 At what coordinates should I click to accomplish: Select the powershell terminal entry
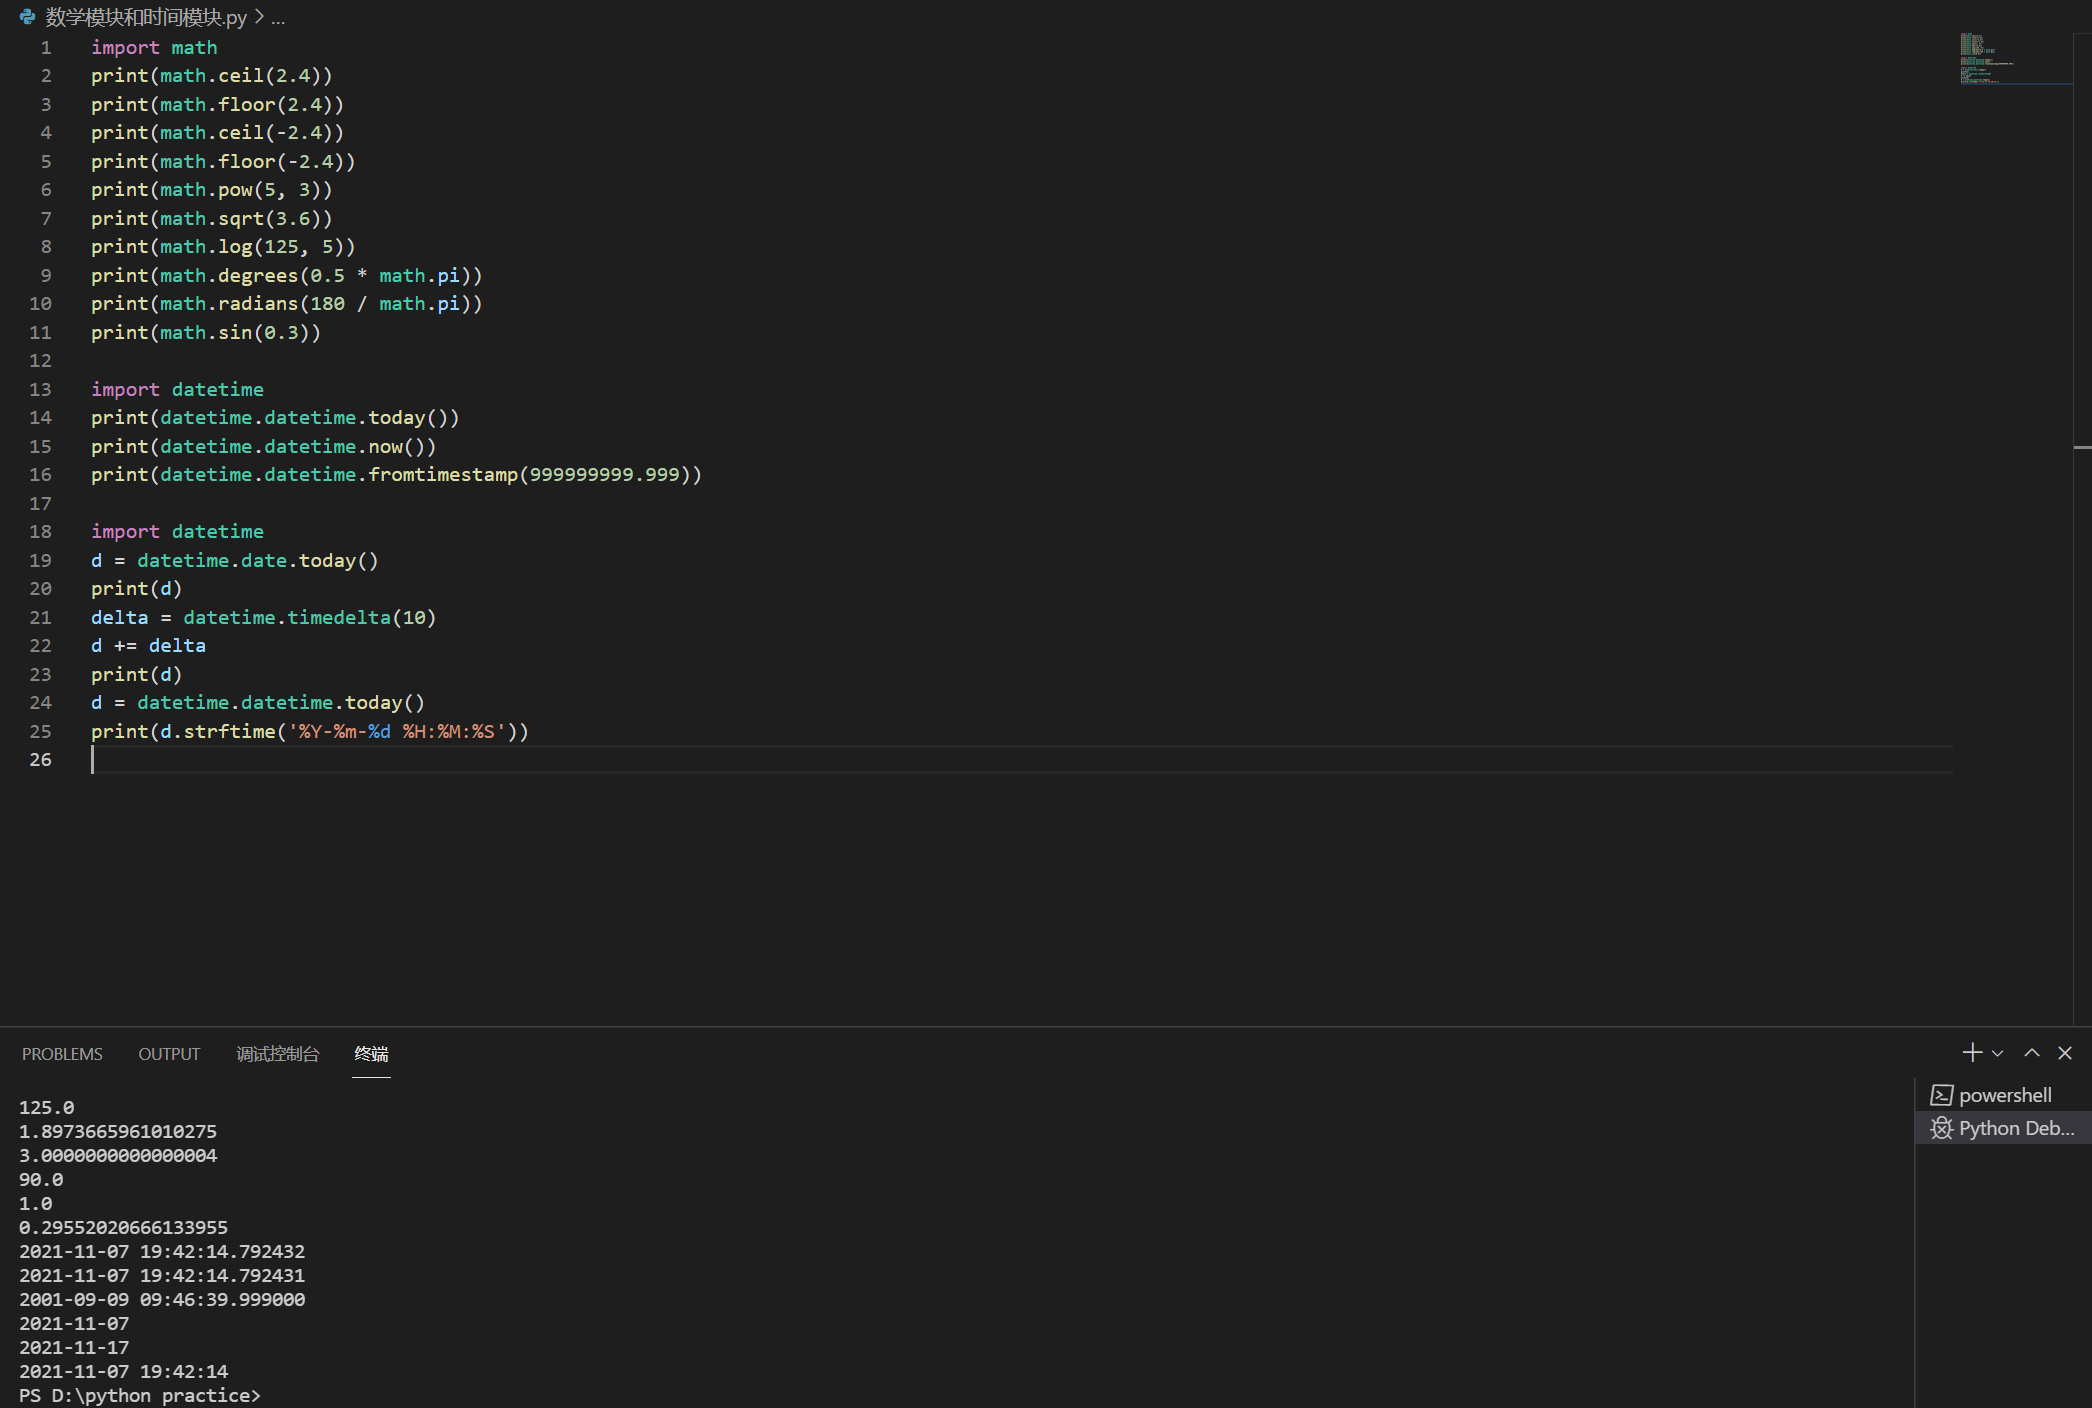2003,1095
